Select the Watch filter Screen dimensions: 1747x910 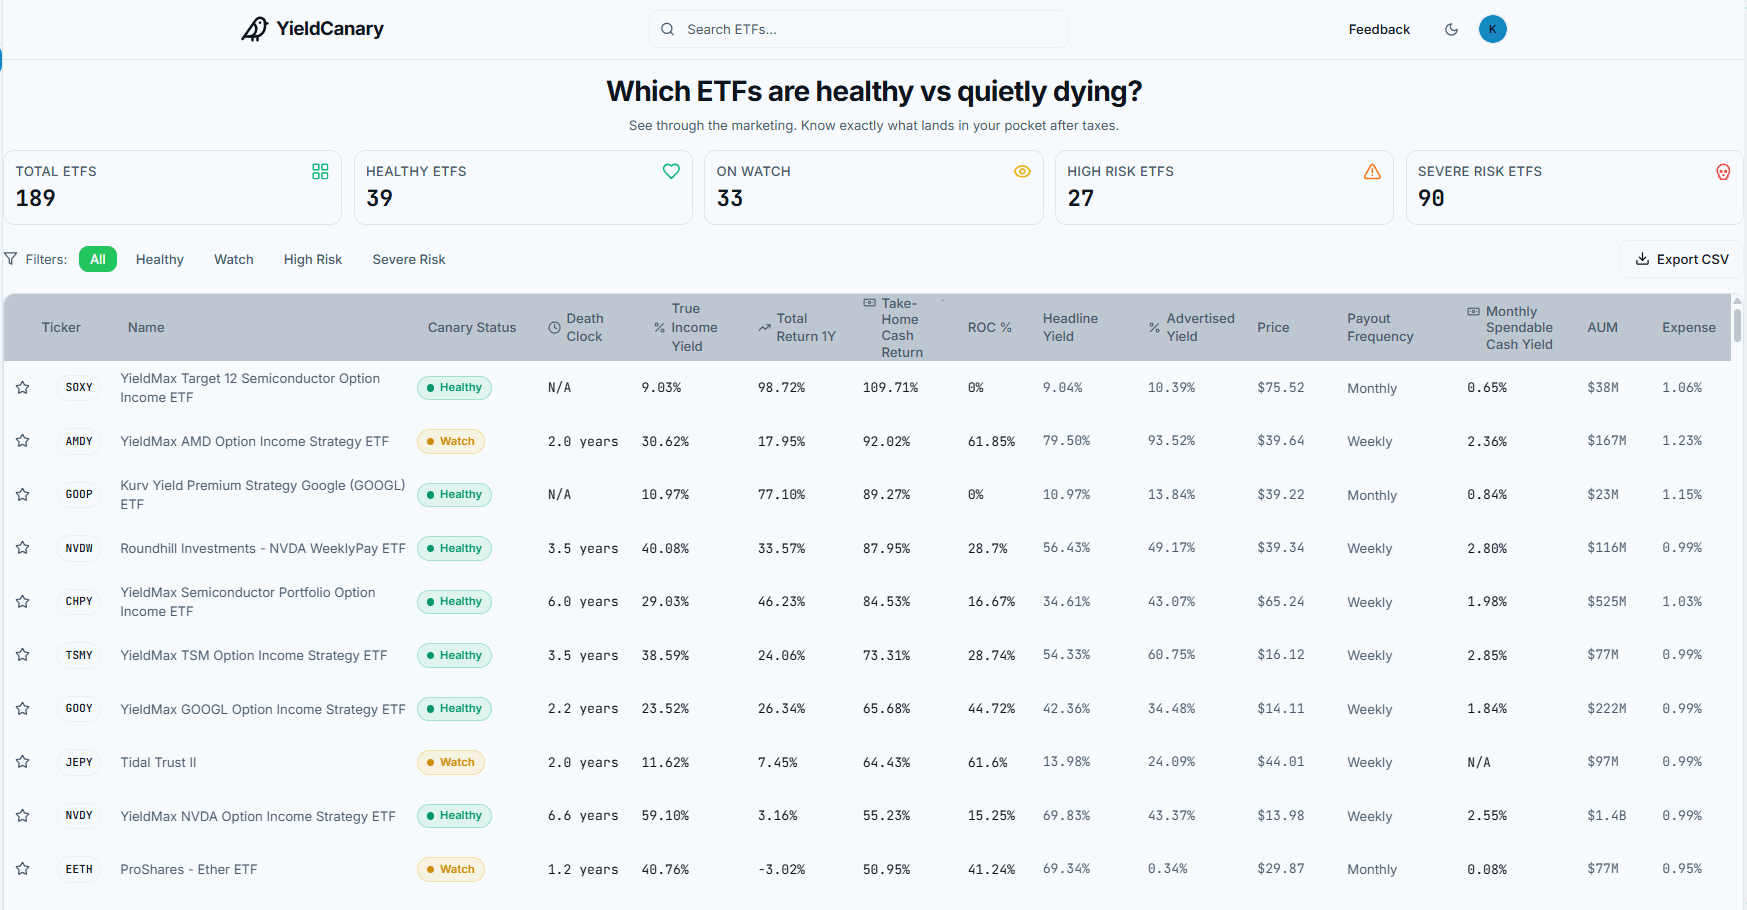(x=234, y=259)
